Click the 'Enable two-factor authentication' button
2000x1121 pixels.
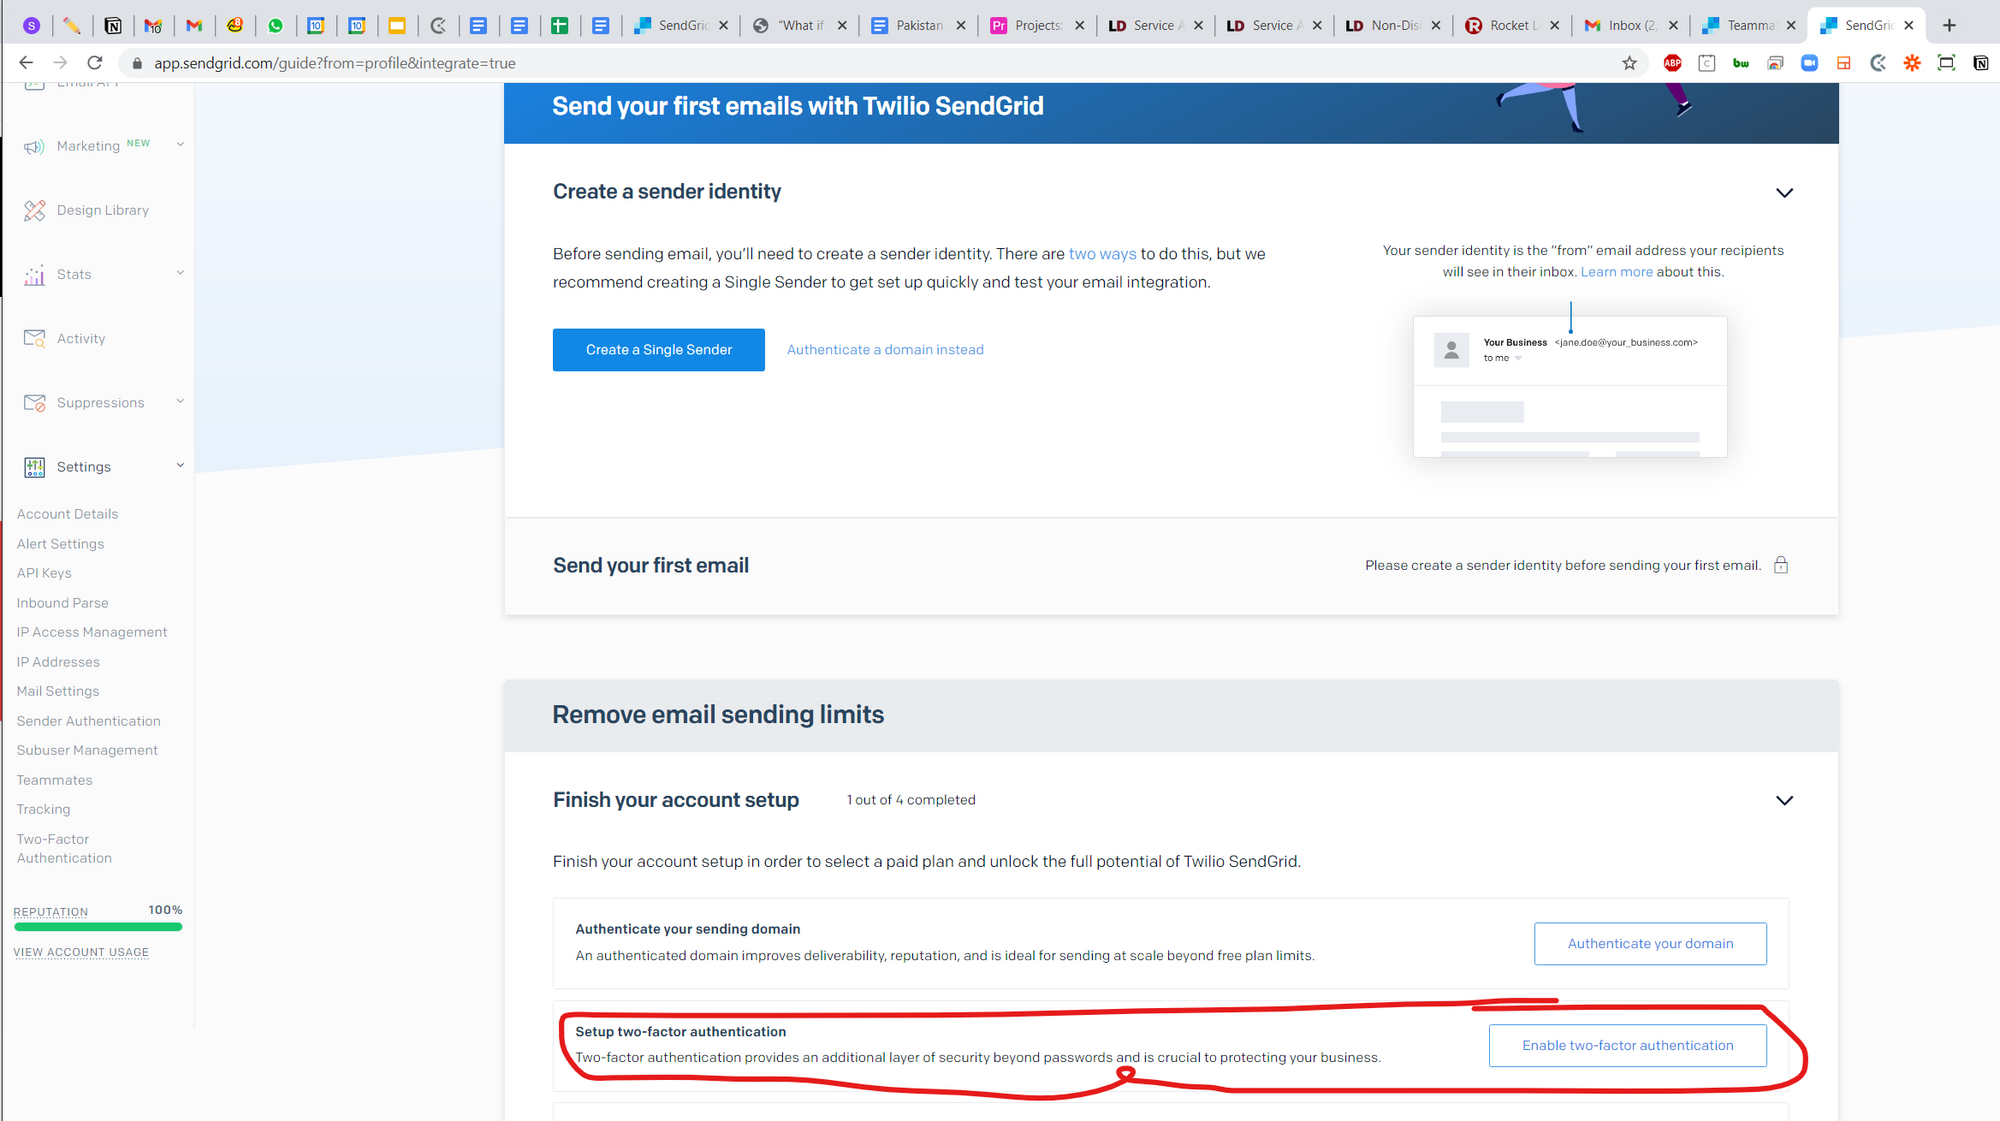(x=1627, y=1045)
